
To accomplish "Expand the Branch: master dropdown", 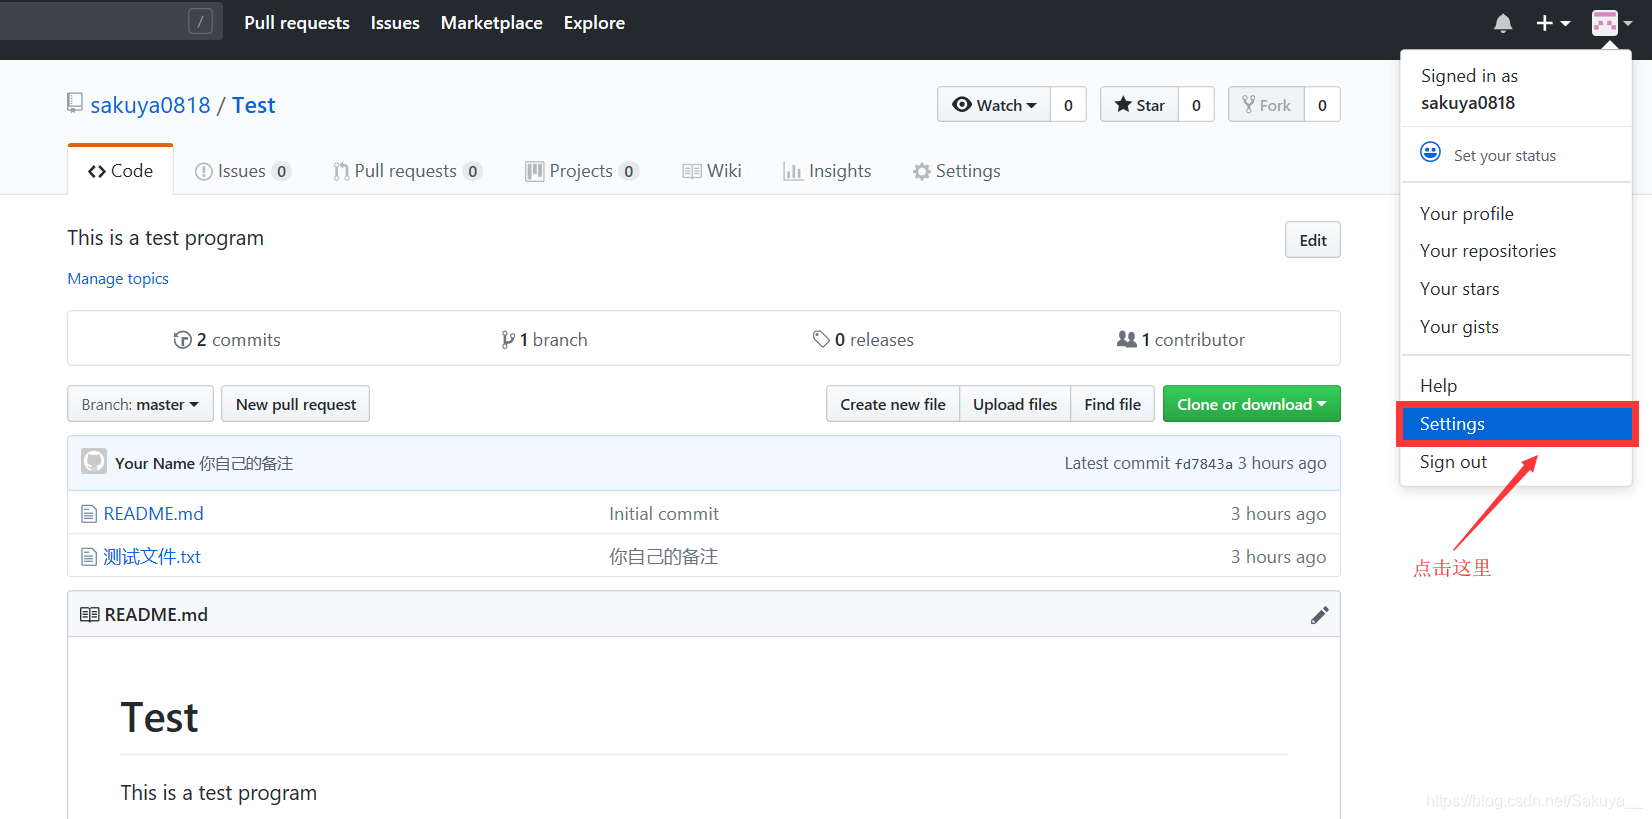I will point(140,404).
